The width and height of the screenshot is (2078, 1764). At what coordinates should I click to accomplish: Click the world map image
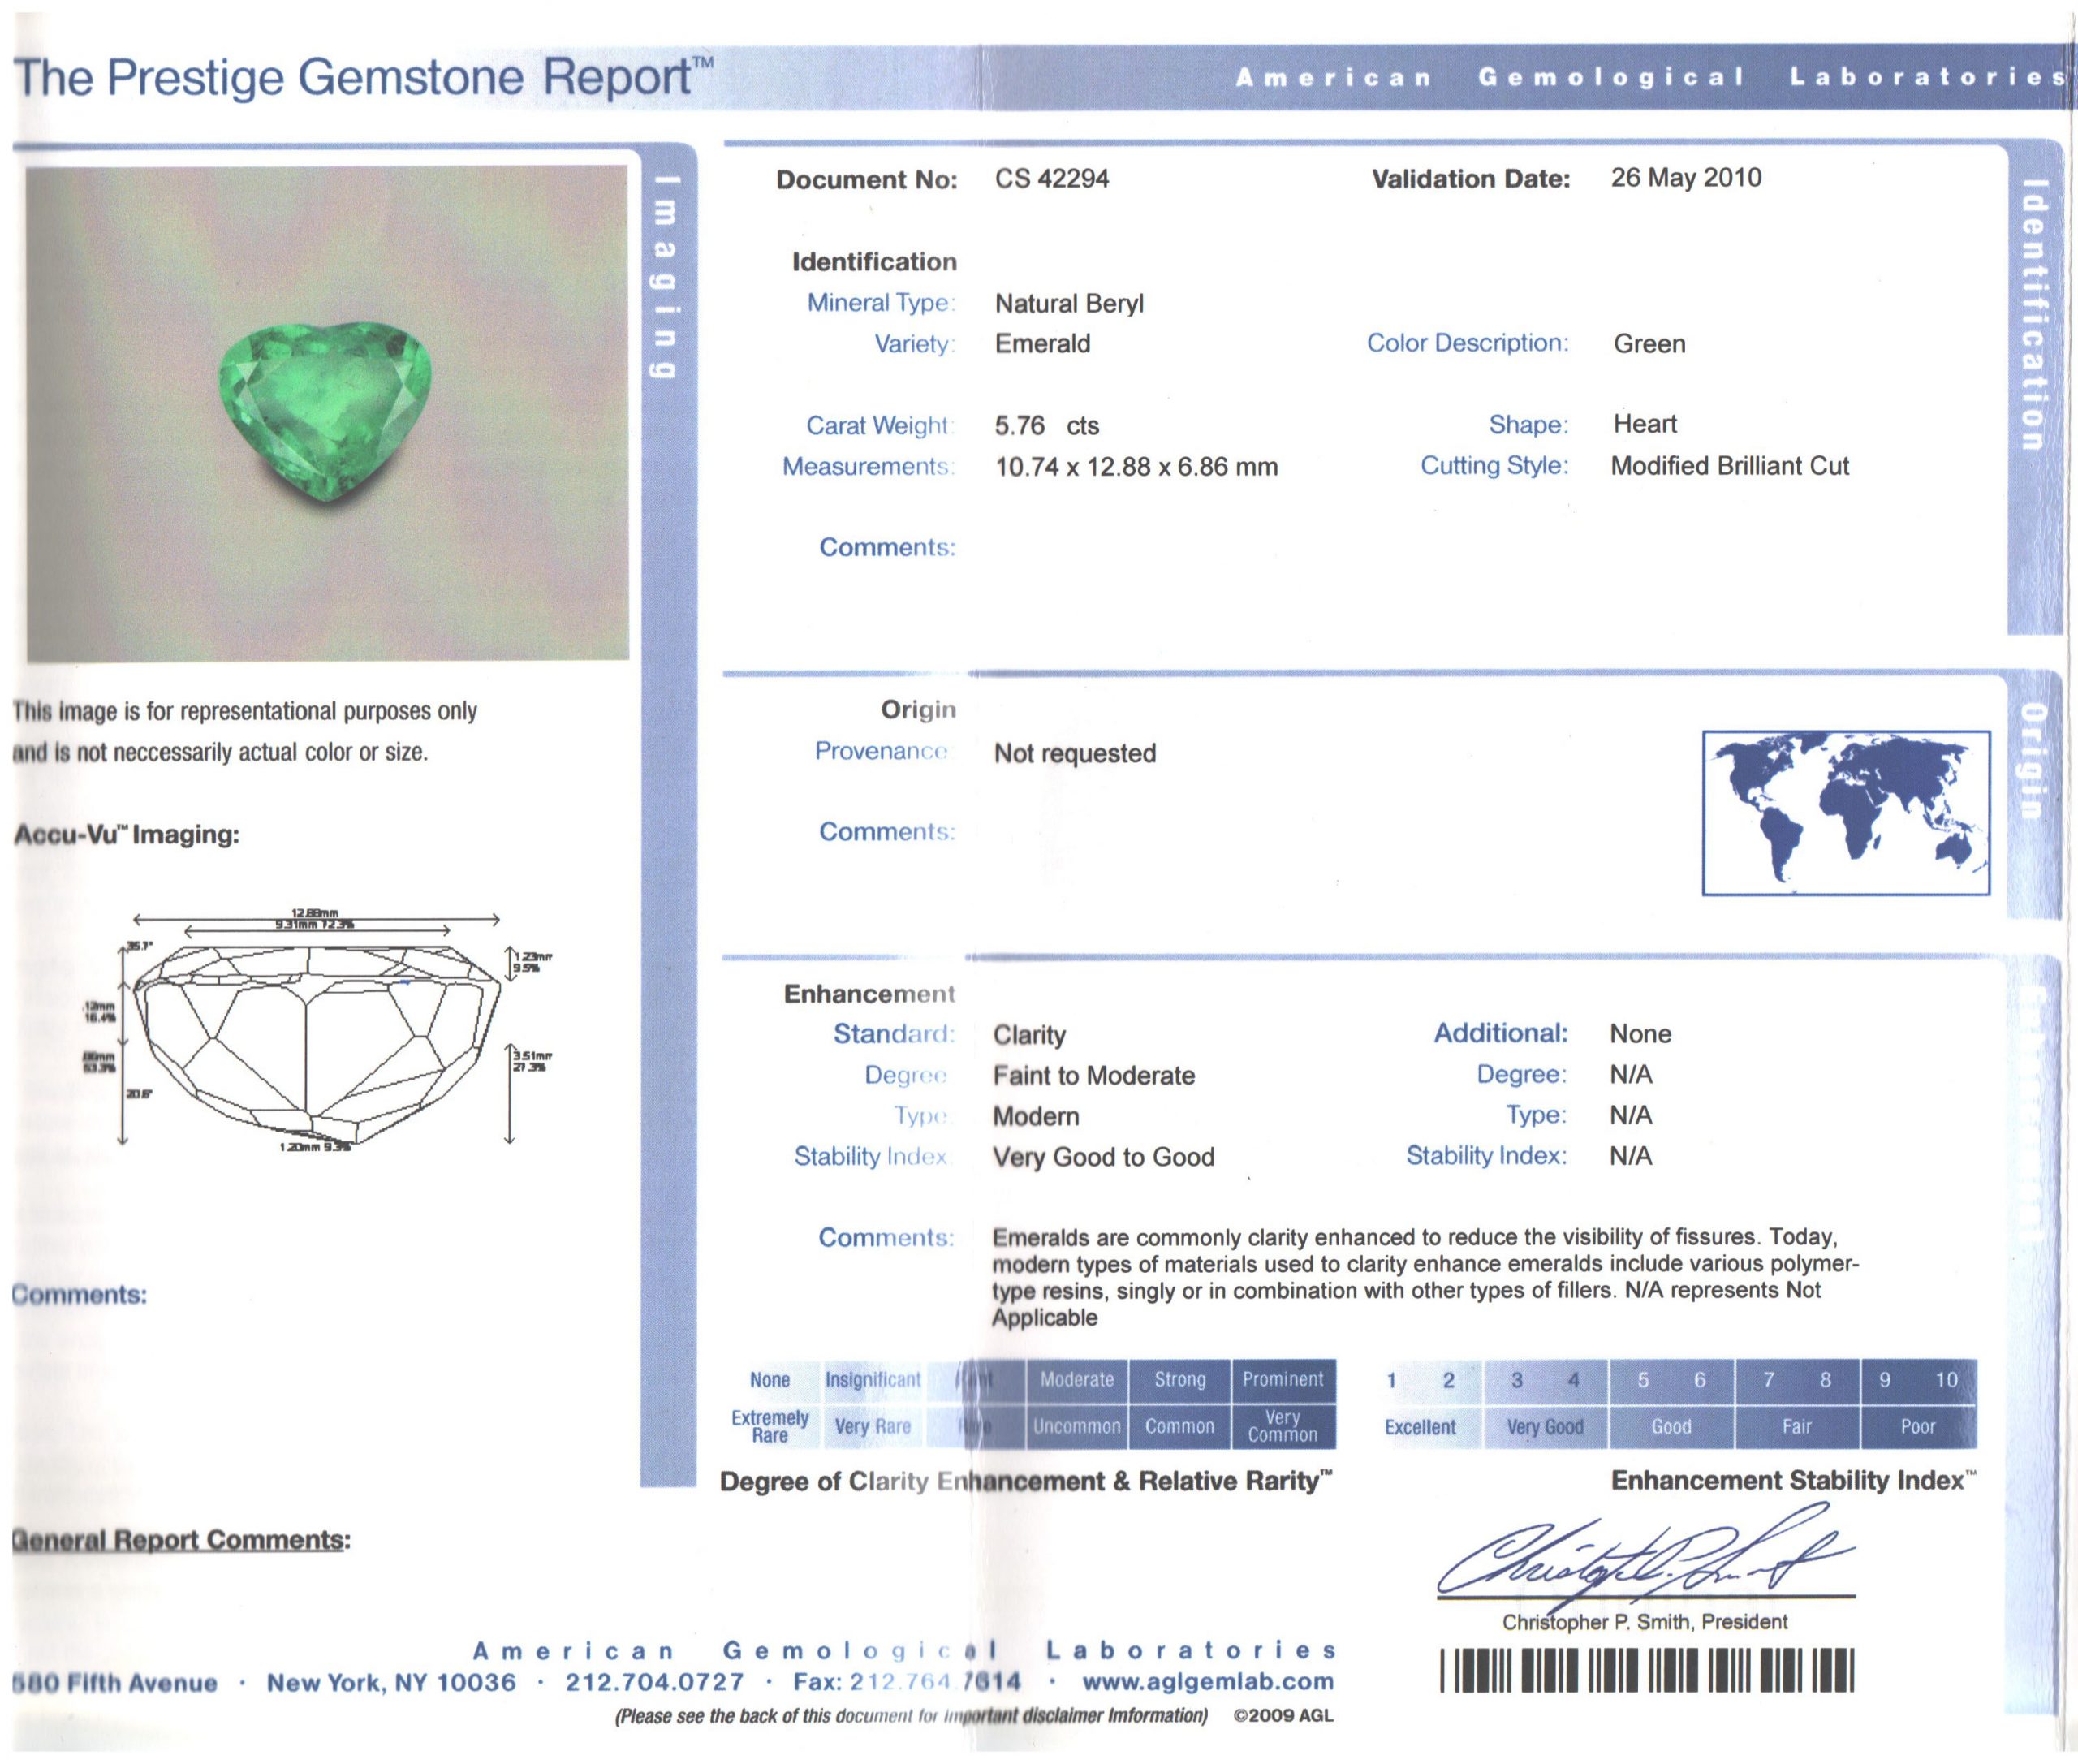tap(1845, 812)
